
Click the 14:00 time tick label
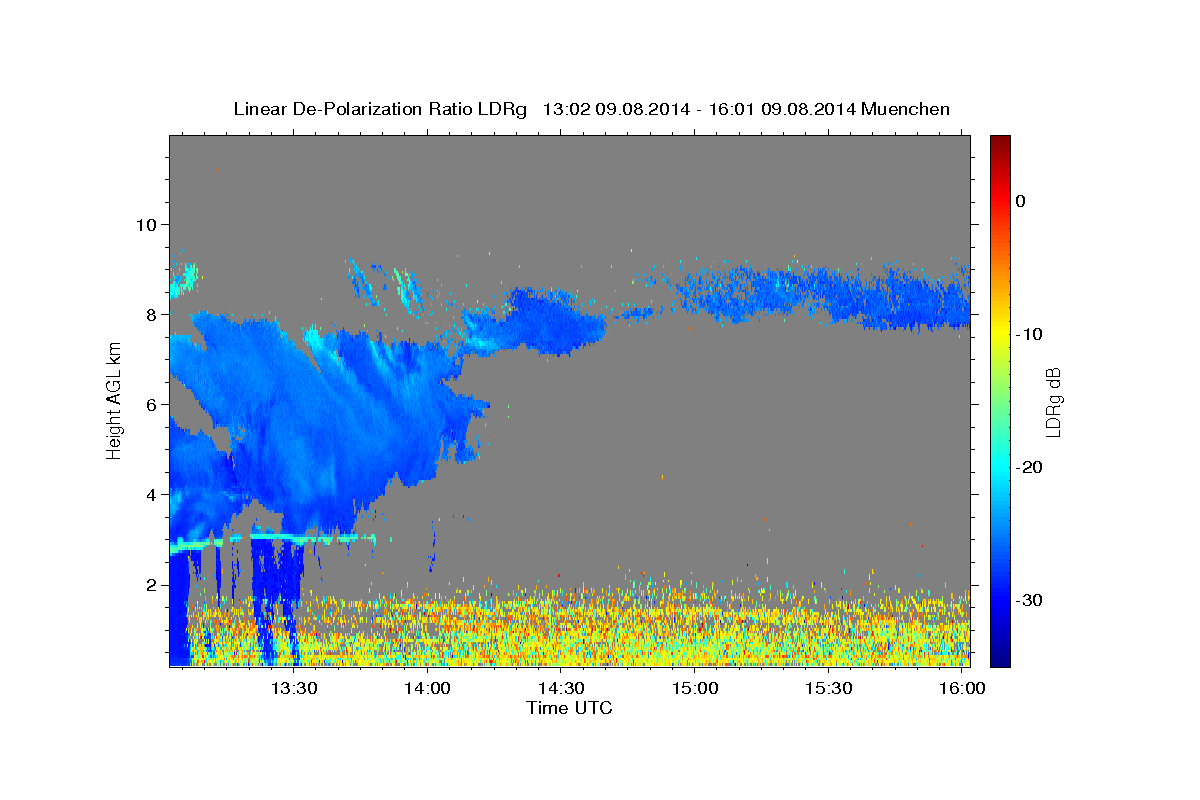[428, 688]
